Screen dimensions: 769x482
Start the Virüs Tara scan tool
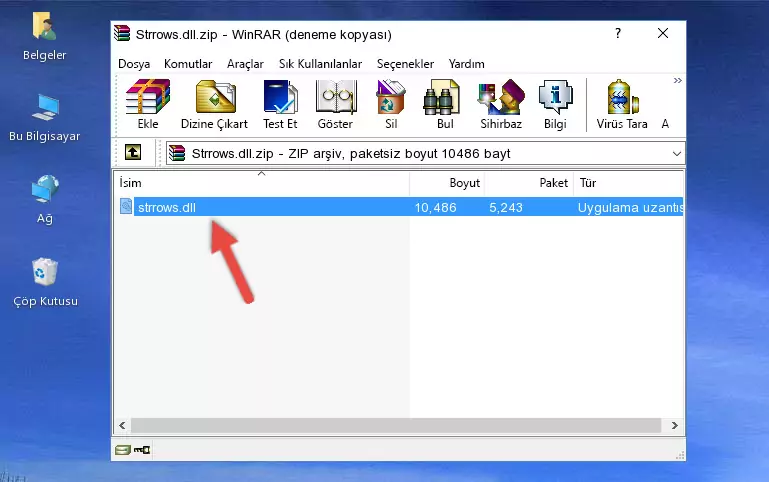pos(622,104)
